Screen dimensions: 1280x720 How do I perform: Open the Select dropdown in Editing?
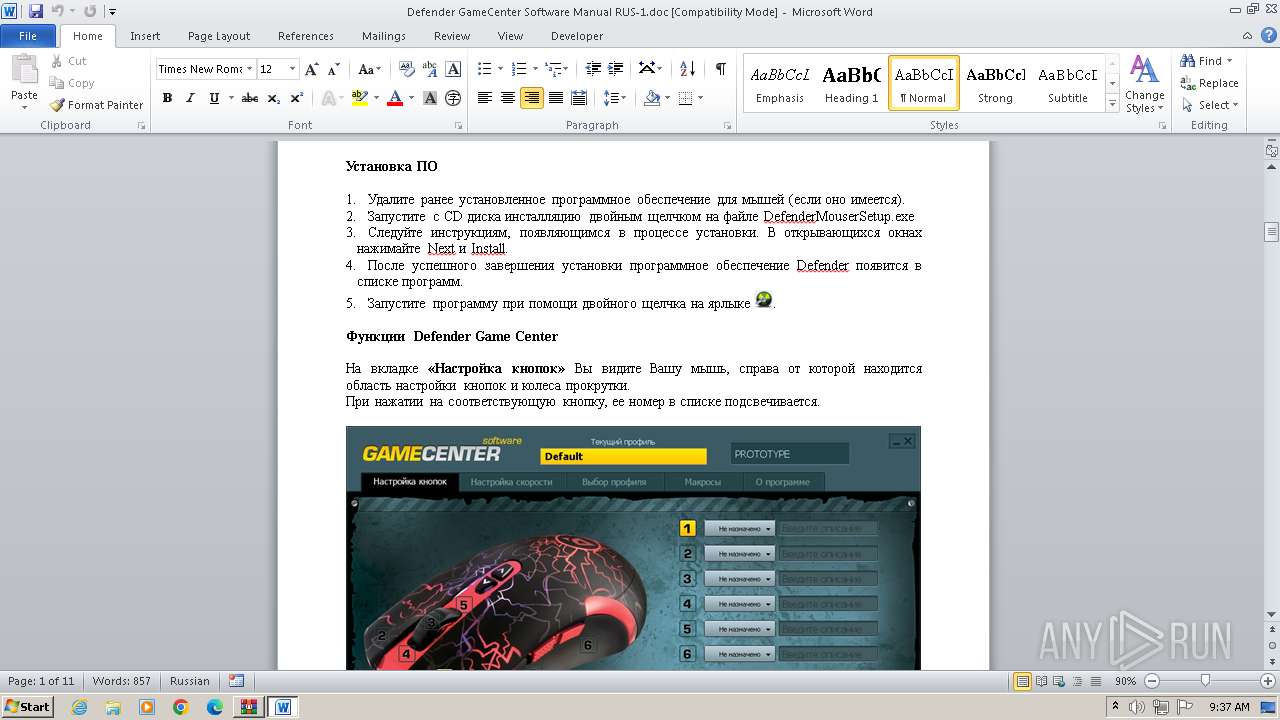(x=1209, y=105)
